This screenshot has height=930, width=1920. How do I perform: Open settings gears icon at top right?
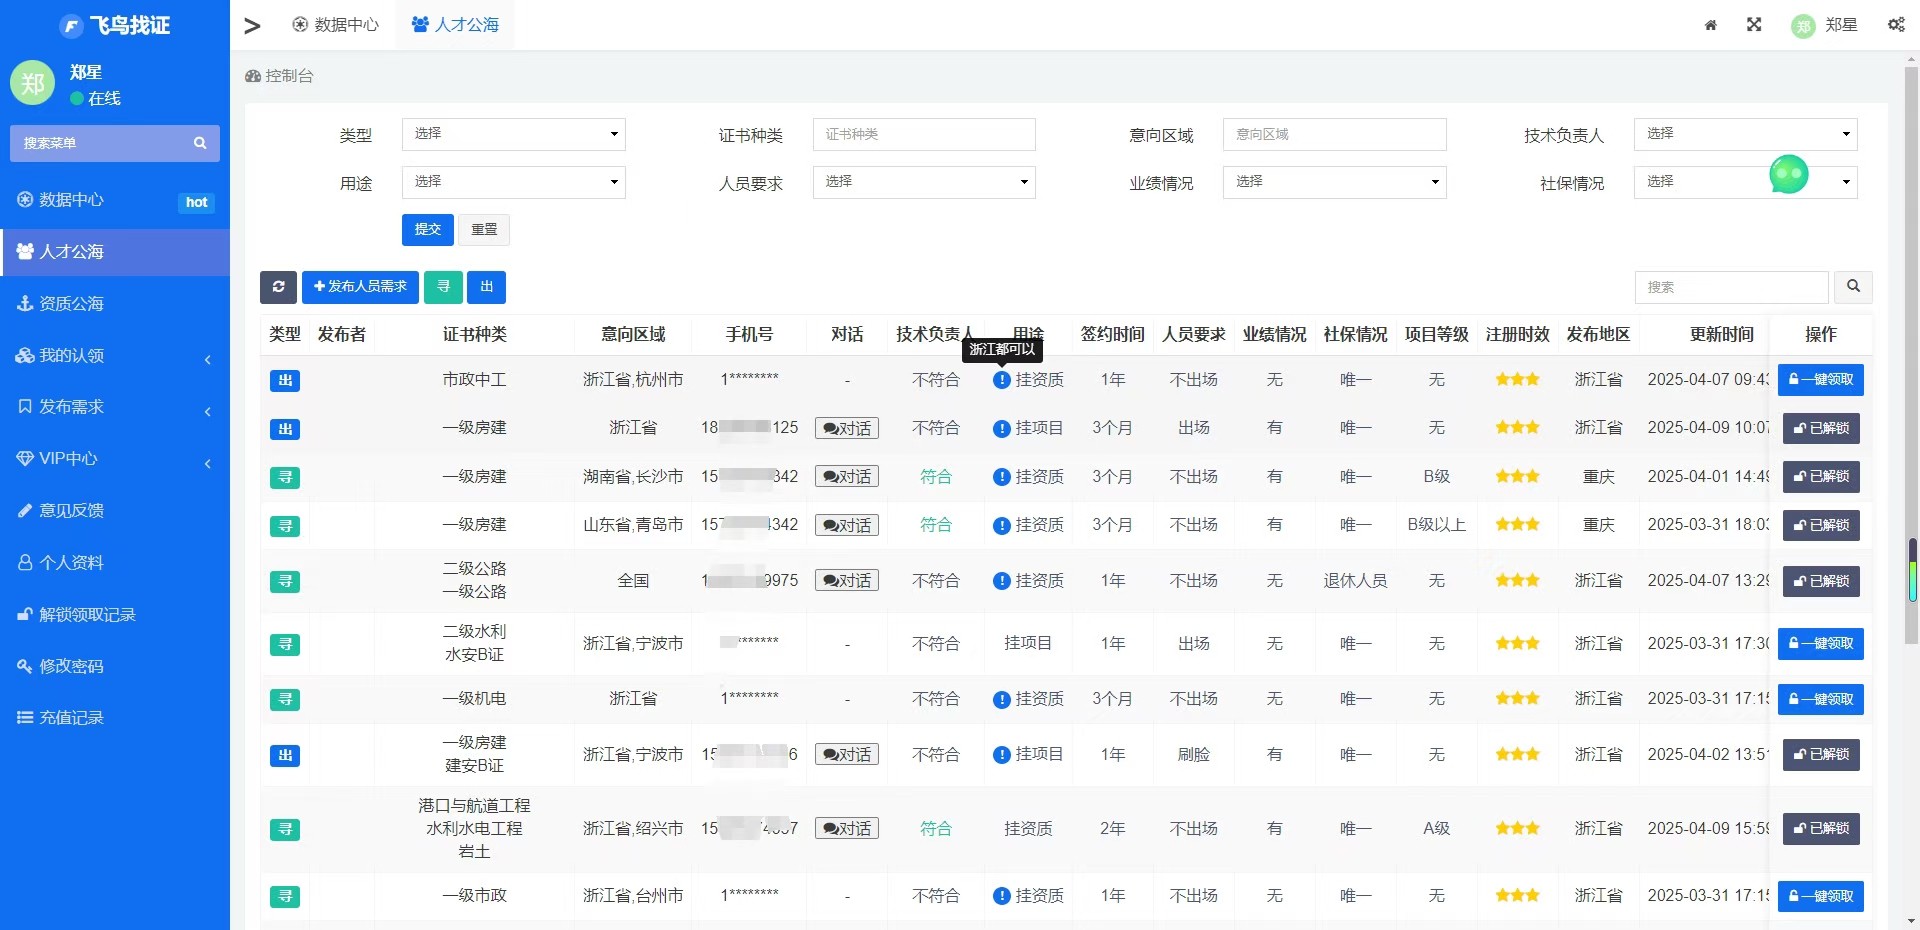pyautogui.click(x=1895, y=25)
